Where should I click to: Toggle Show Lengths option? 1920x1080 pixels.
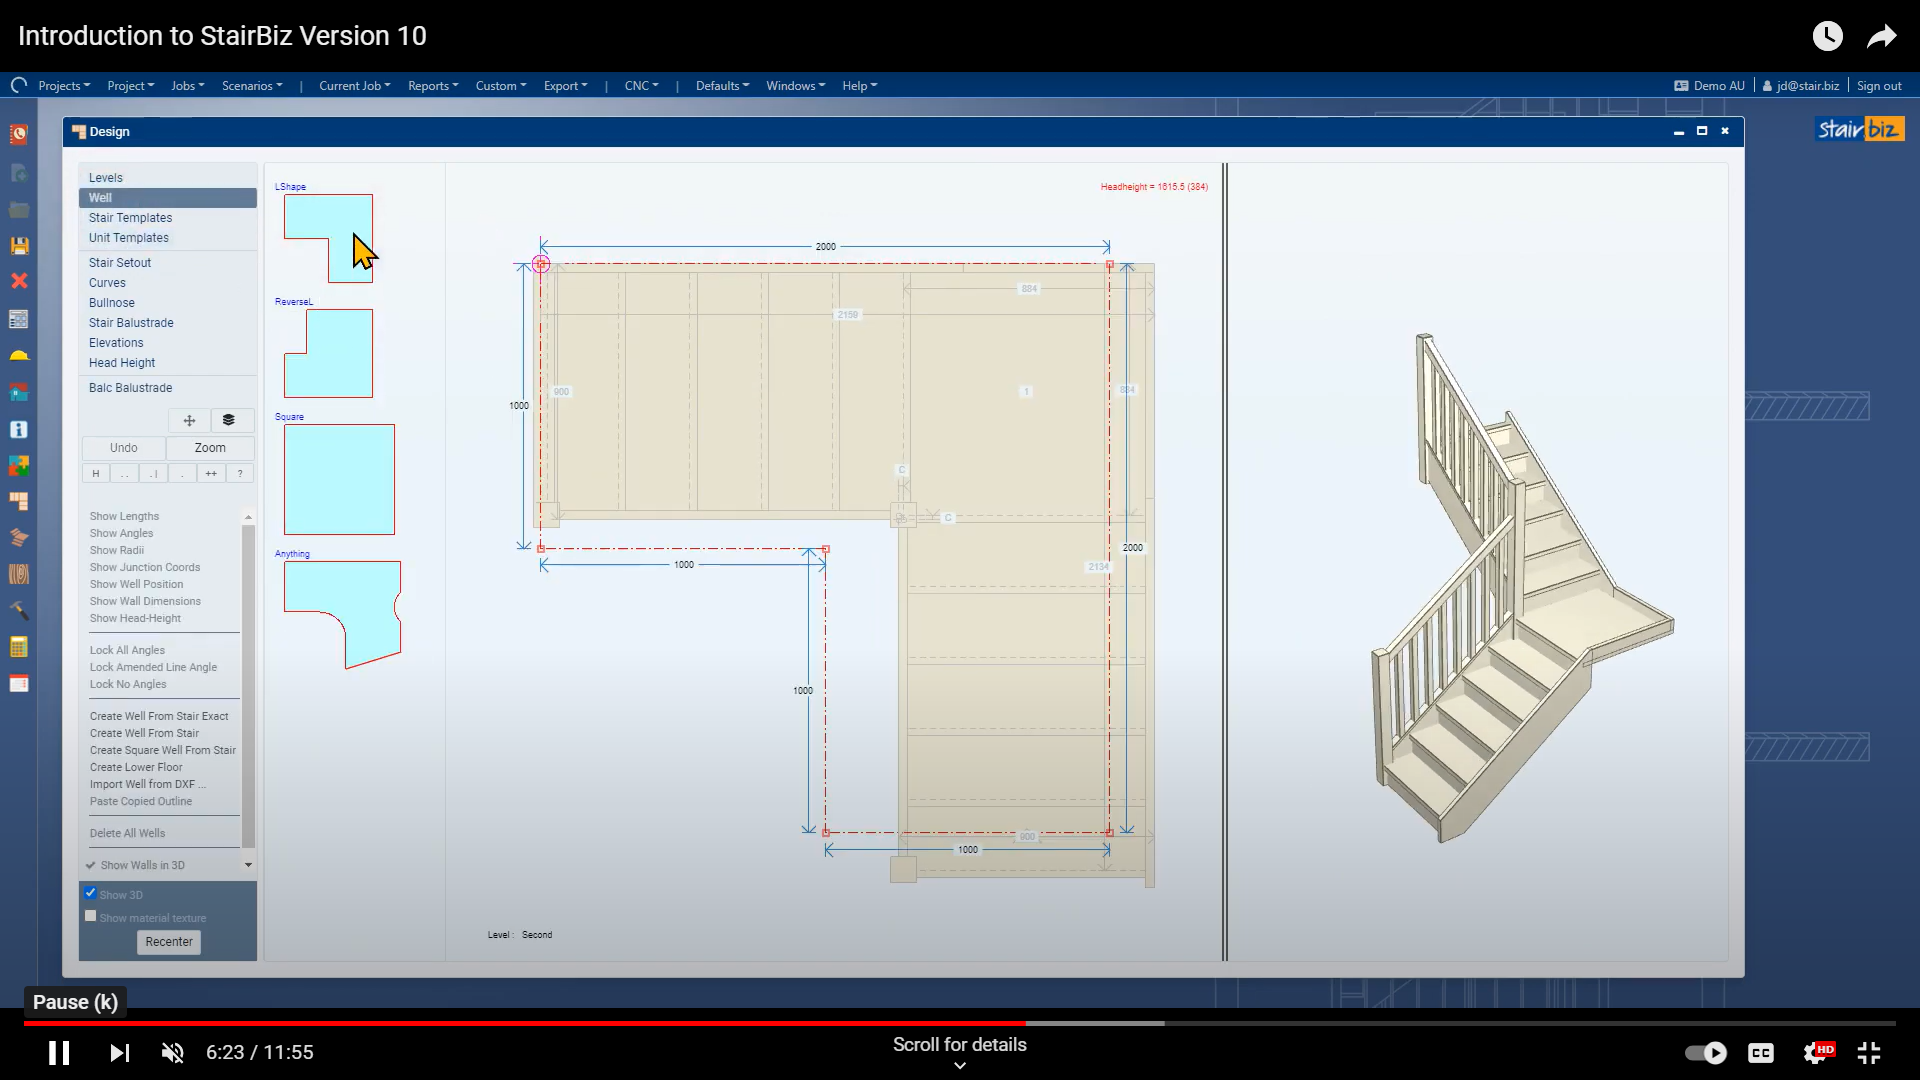[124, 516]
